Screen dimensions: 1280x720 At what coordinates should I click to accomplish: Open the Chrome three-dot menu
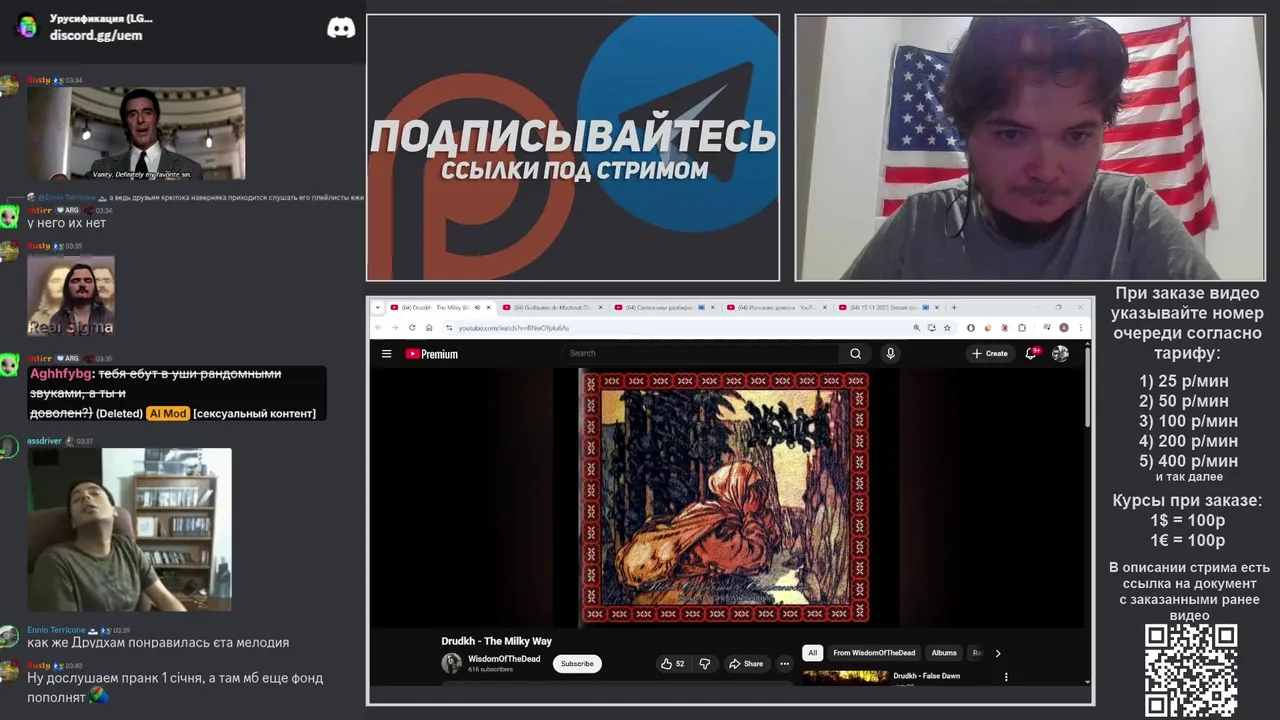tap(1083, 327)
